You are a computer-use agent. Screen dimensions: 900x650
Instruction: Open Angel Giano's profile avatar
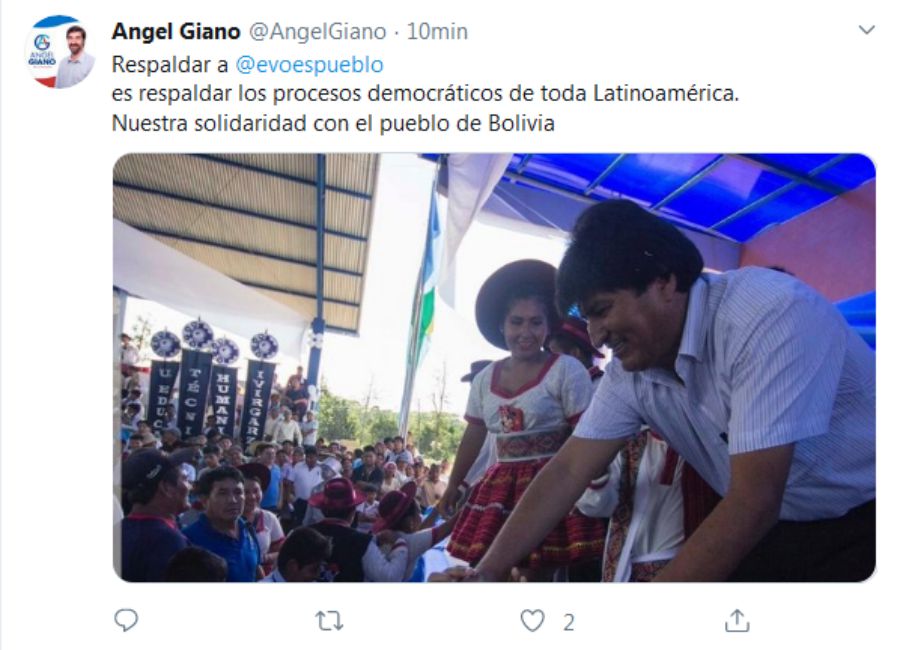click(x=60, y=52)
